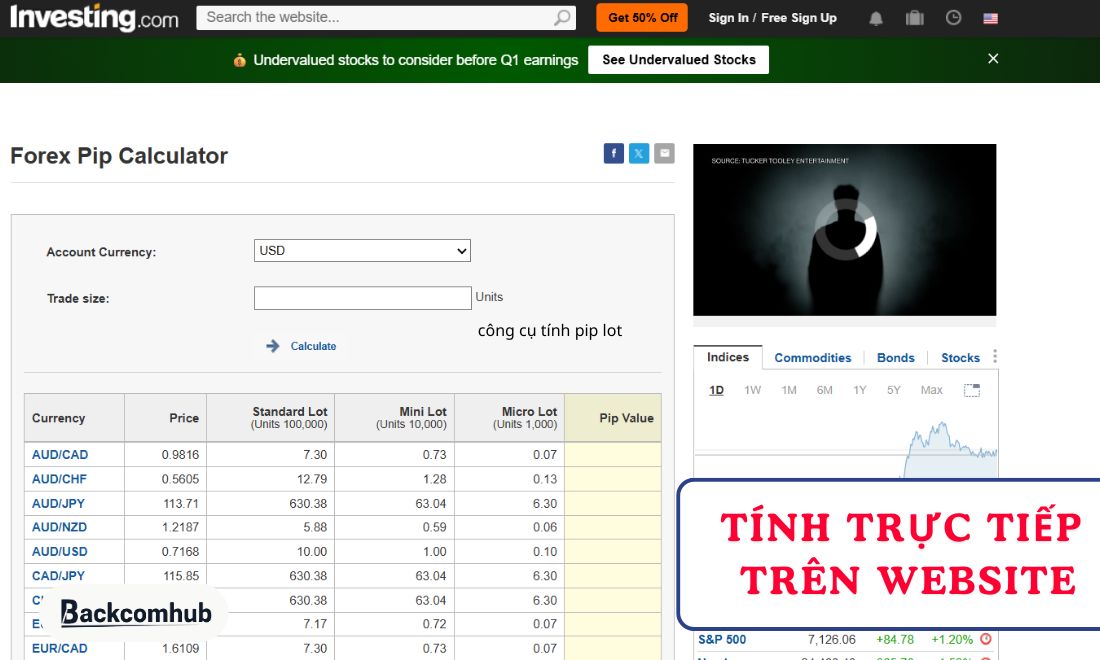Select the Max chart range

932,390
